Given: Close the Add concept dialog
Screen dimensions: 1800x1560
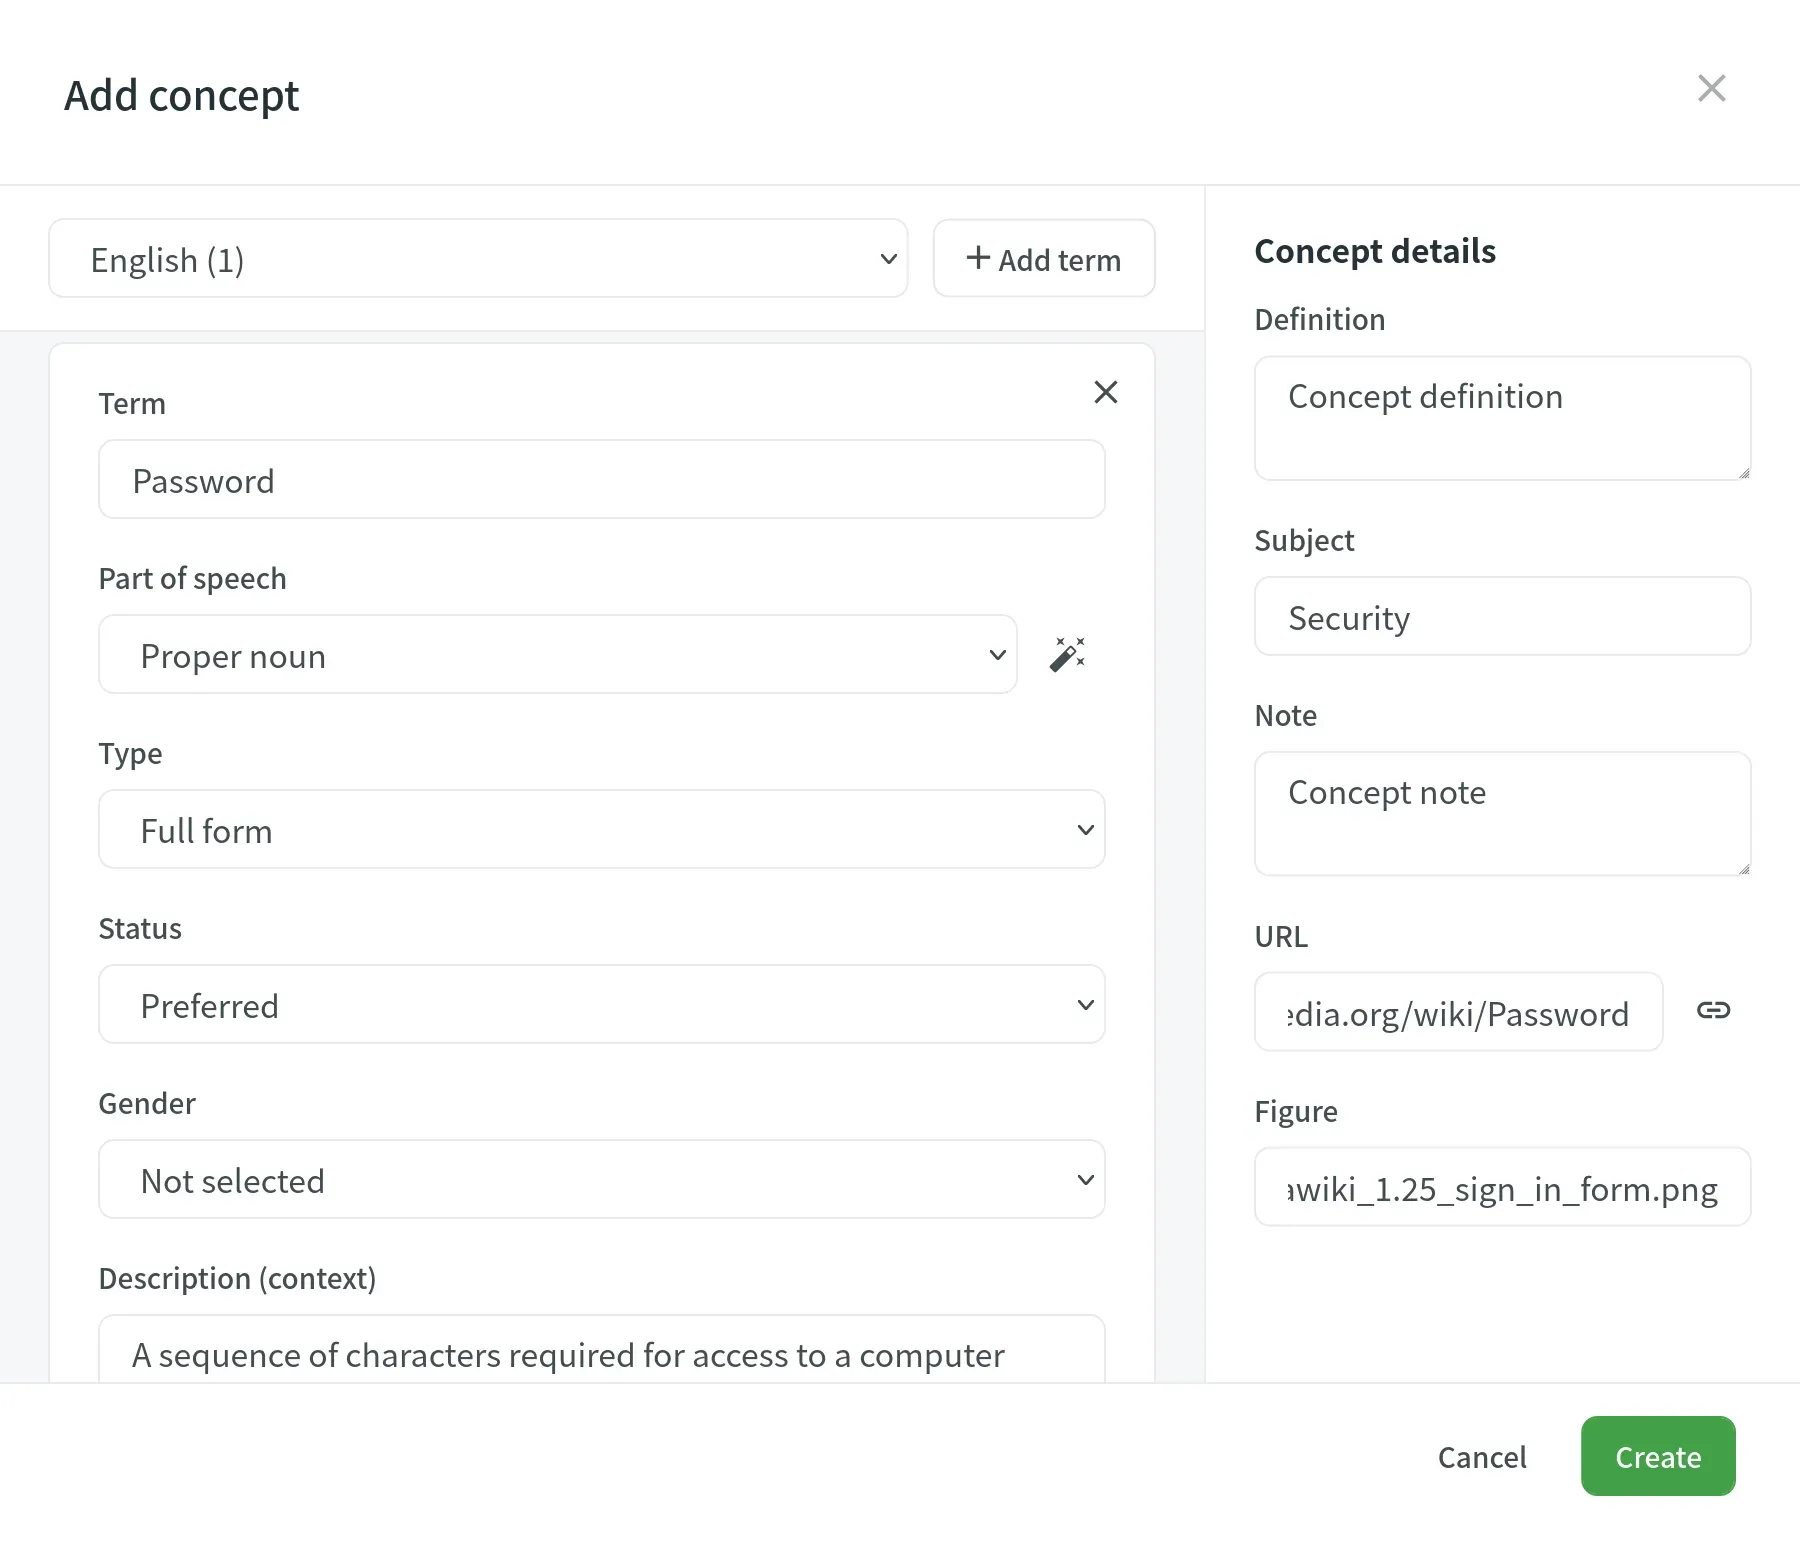Looking at the screenshot, I should (x=1712, y=88).
